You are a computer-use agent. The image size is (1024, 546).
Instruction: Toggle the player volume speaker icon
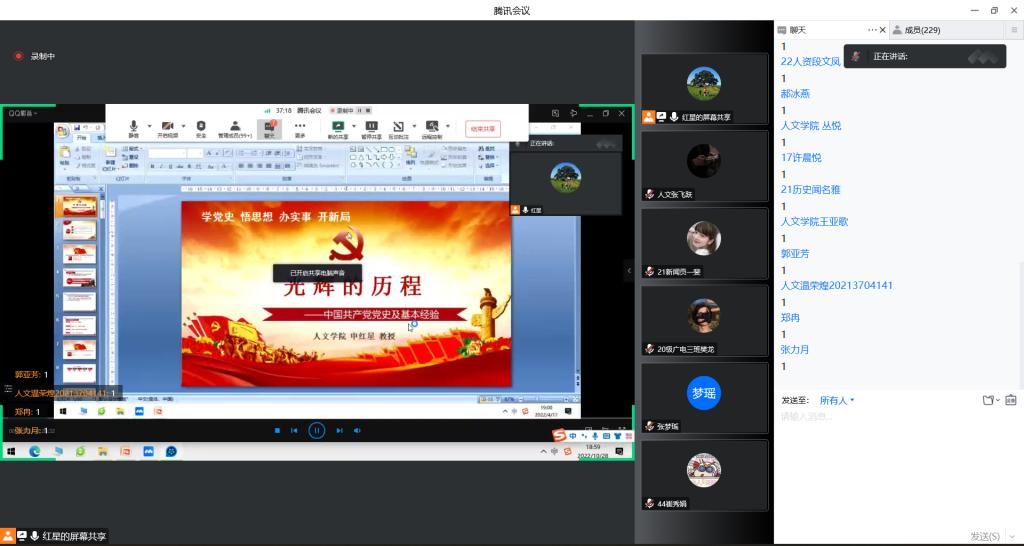(x=357, y=430)
